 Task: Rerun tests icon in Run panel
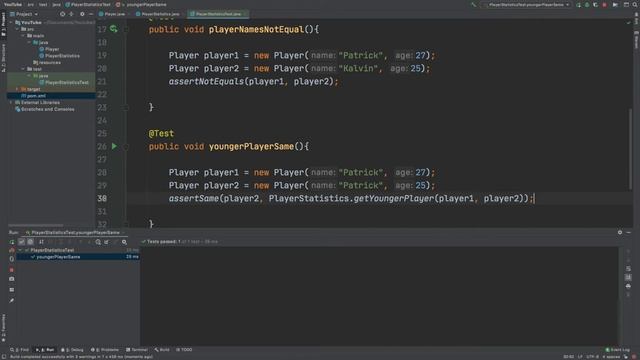click(12, 242)
